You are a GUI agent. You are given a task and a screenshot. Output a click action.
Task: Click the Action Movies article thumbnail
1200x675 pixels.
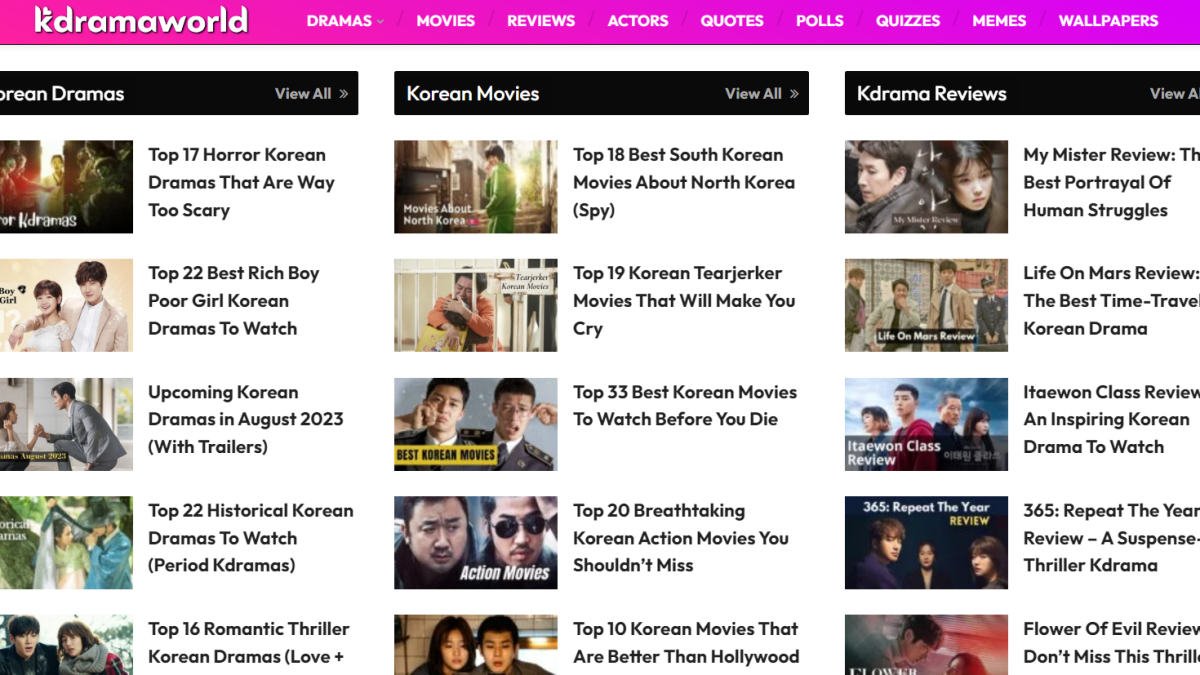click(475, 541)
